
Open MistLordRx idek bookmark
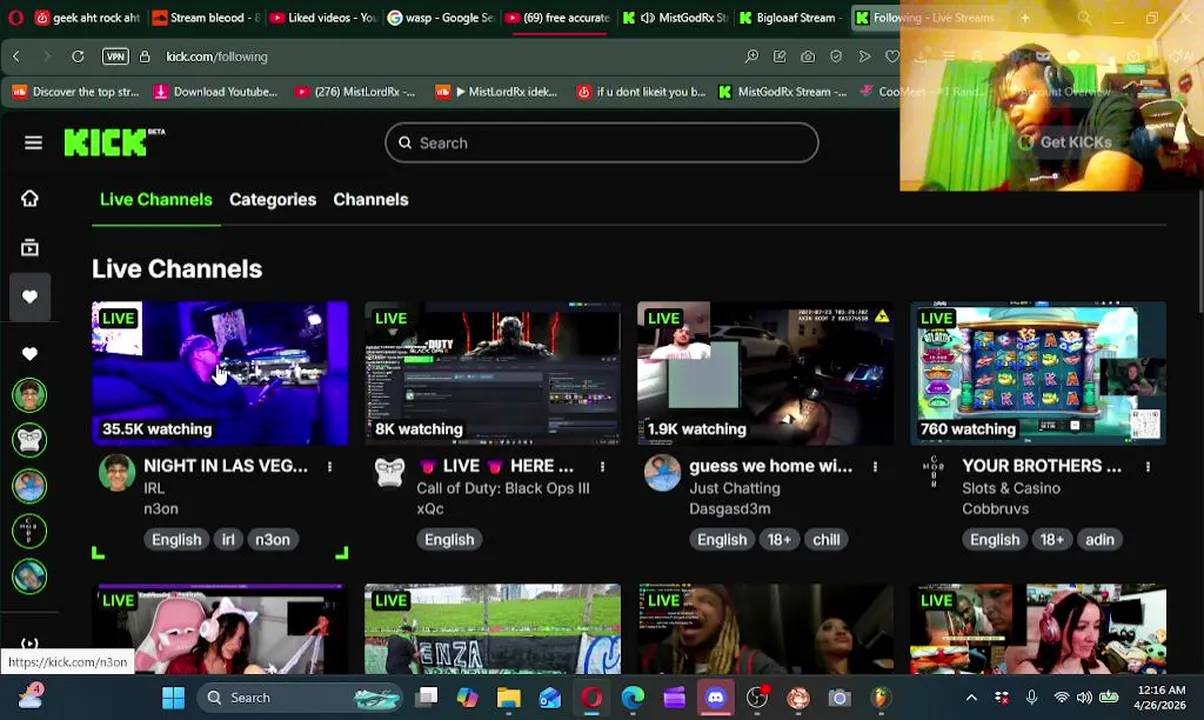click(497, 92)
